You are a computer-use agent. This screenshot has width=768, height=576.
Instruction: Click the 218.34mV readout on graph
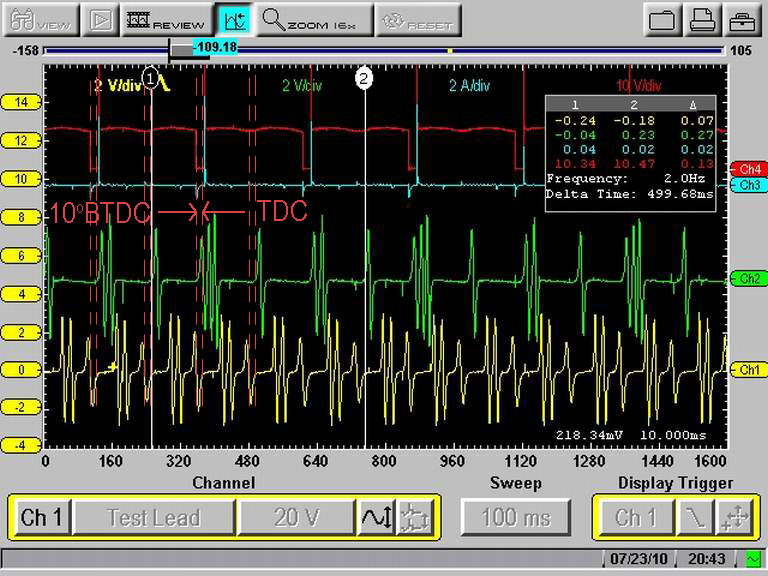coord(589,435)
